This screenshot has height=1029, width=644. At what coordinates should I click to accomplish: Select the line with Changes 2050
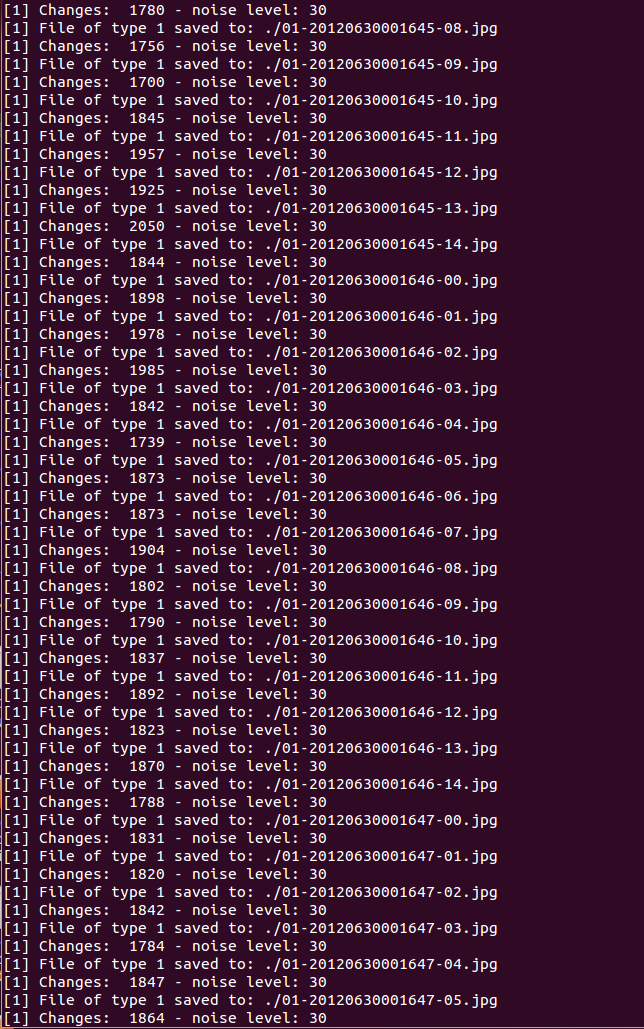click(165, 226)
